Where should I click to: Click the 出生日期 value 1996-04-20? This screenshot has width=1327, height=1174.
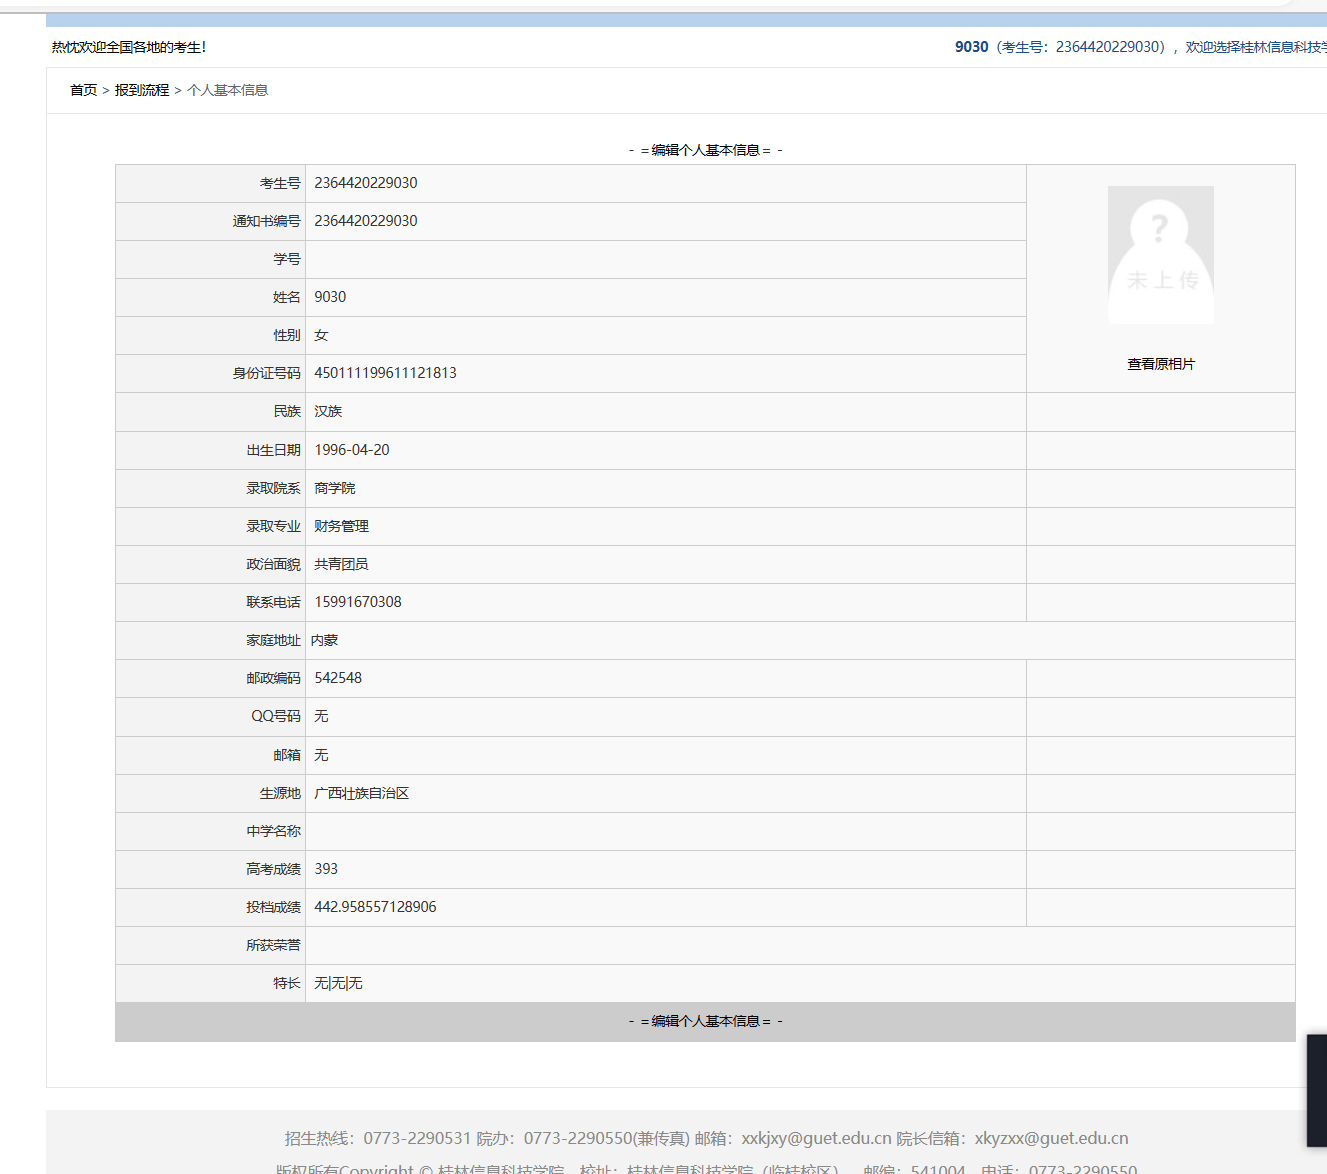click(x=352, y=450)
